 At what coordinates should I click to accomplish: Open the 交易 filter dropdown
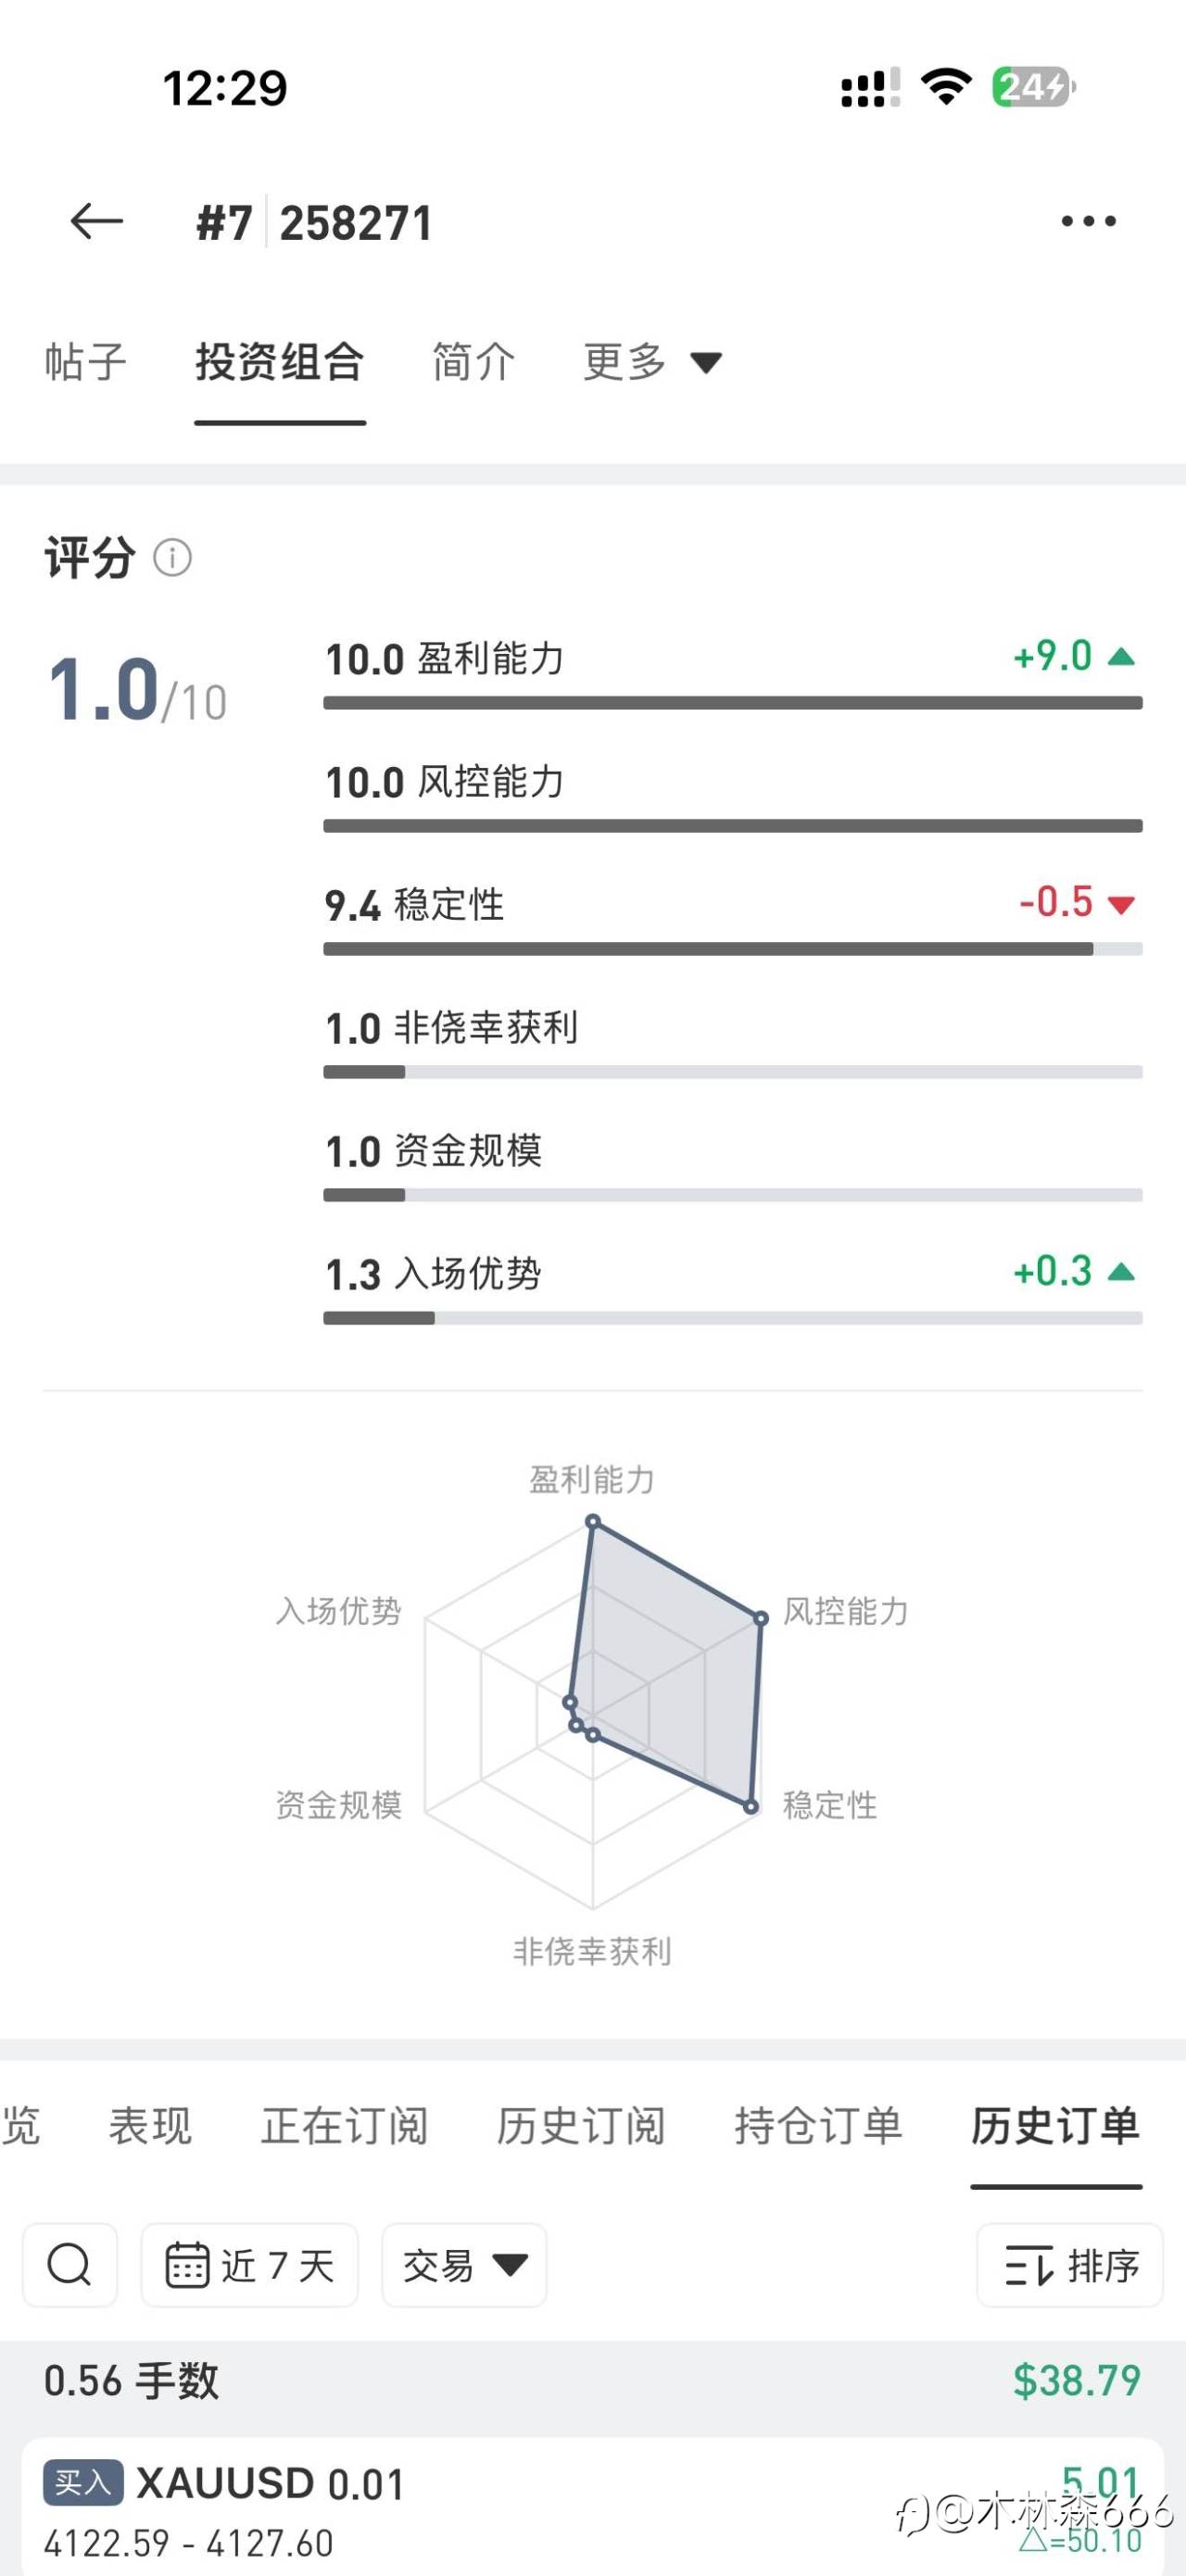pos(464,2265)
